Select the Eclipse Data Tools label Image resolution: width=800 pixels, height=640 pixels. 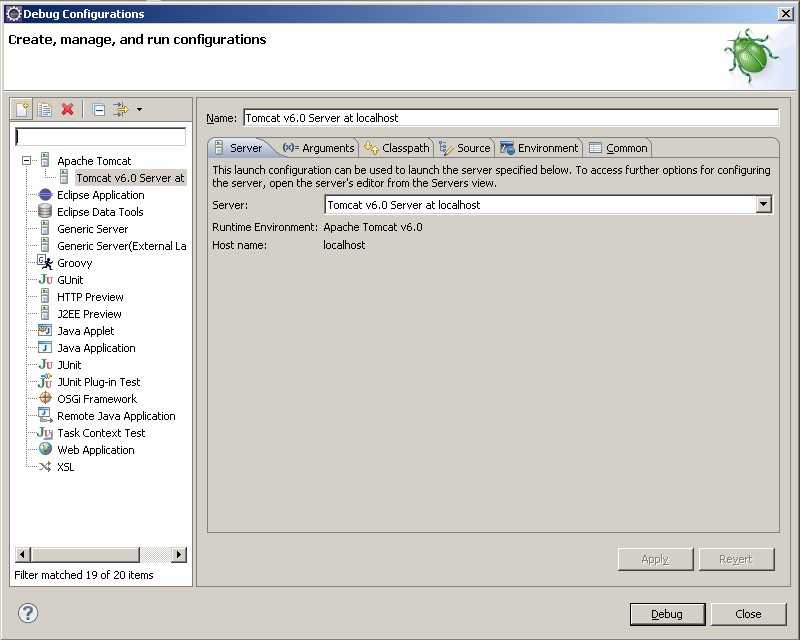(x=100, y=212)
